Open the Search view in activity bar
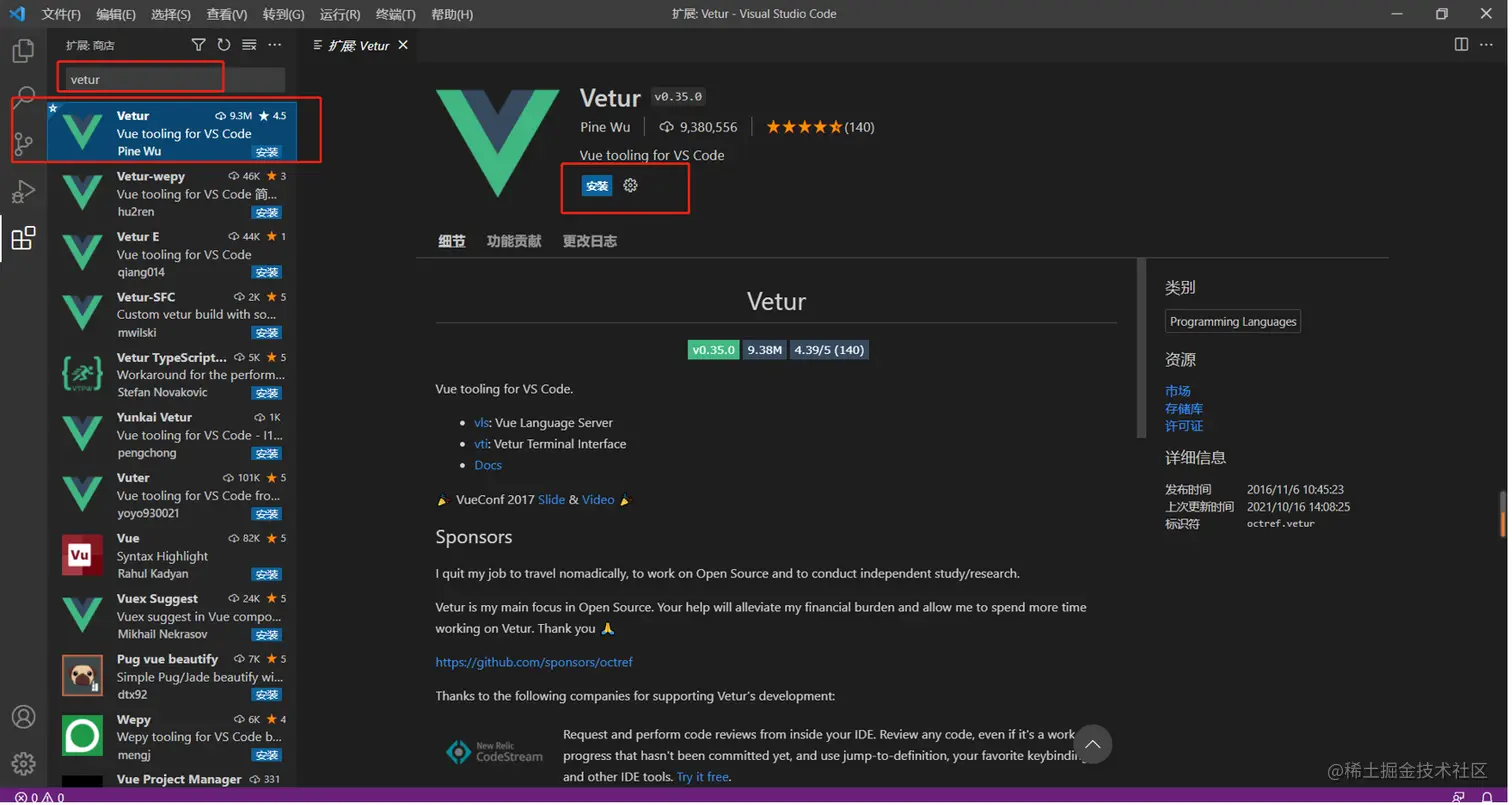Image resolution: width=1512 pixels, height=805 pixels. pos(23,97)
